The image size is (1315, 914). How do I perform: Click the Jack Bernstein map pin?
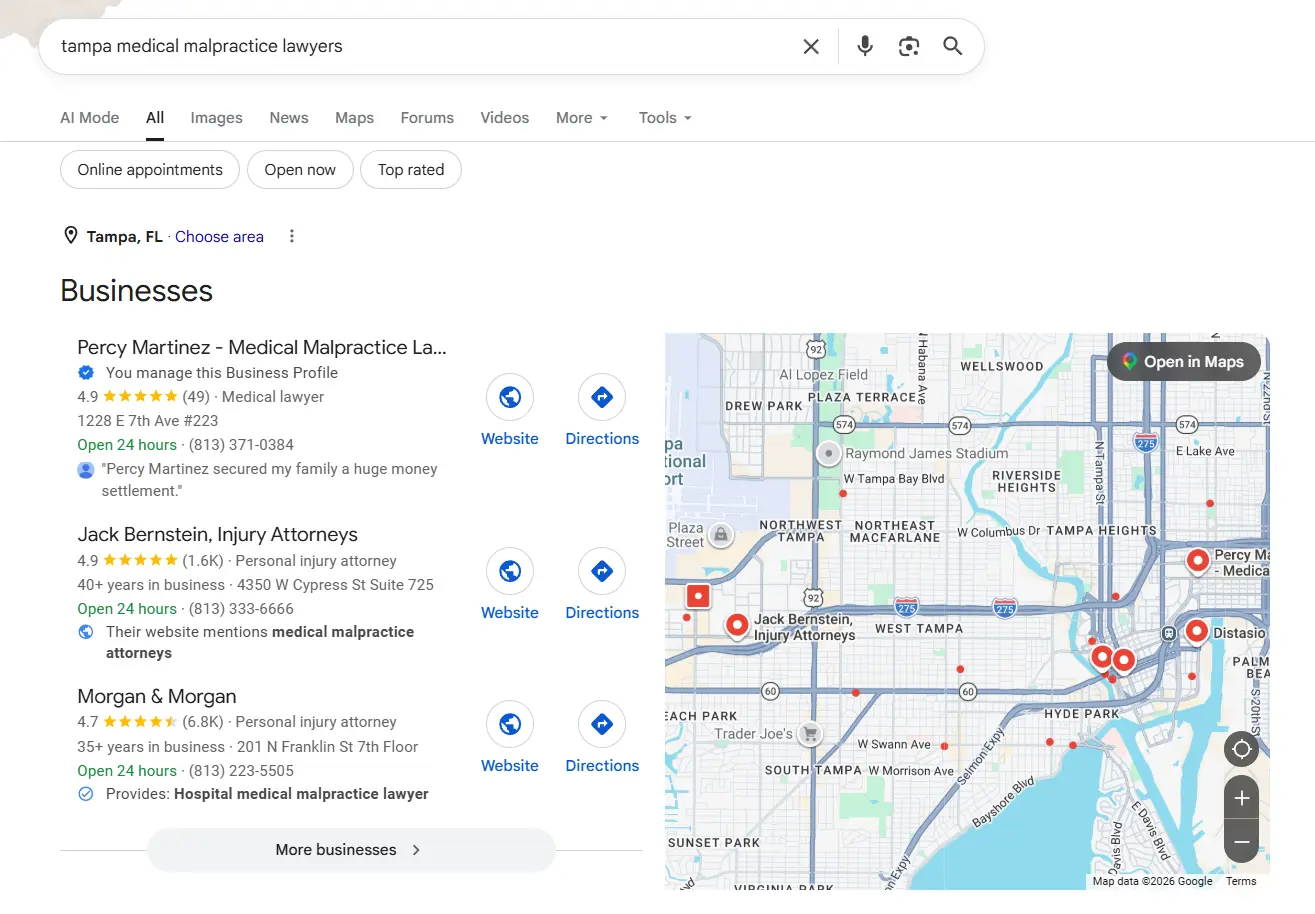tap(737, 626)
